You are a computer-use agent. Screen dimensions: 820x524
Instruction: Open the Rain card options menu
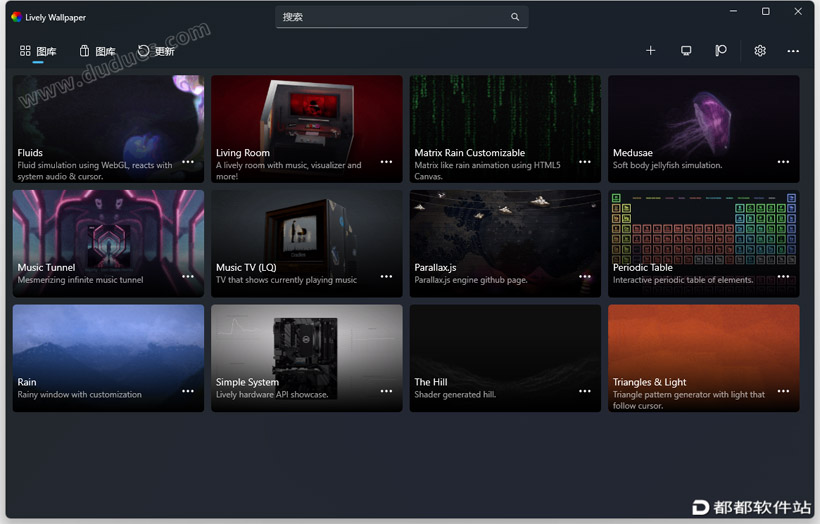[x=188, y=391]
